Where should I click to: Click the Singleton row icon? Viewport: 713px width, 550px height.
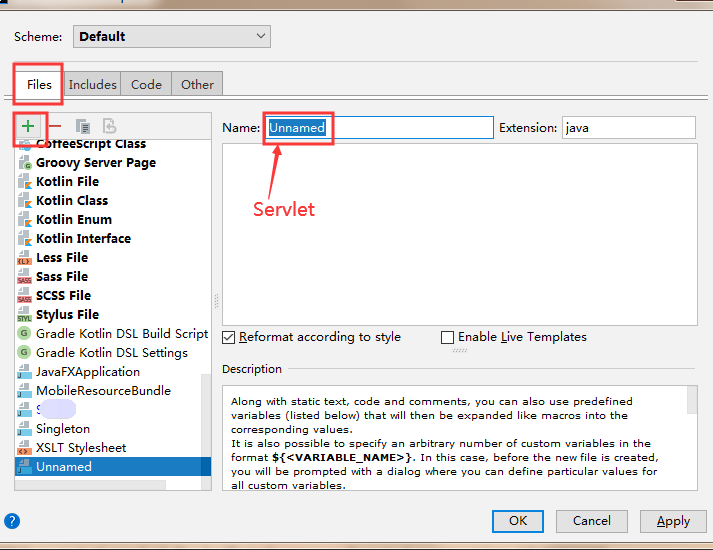point(25,429)
